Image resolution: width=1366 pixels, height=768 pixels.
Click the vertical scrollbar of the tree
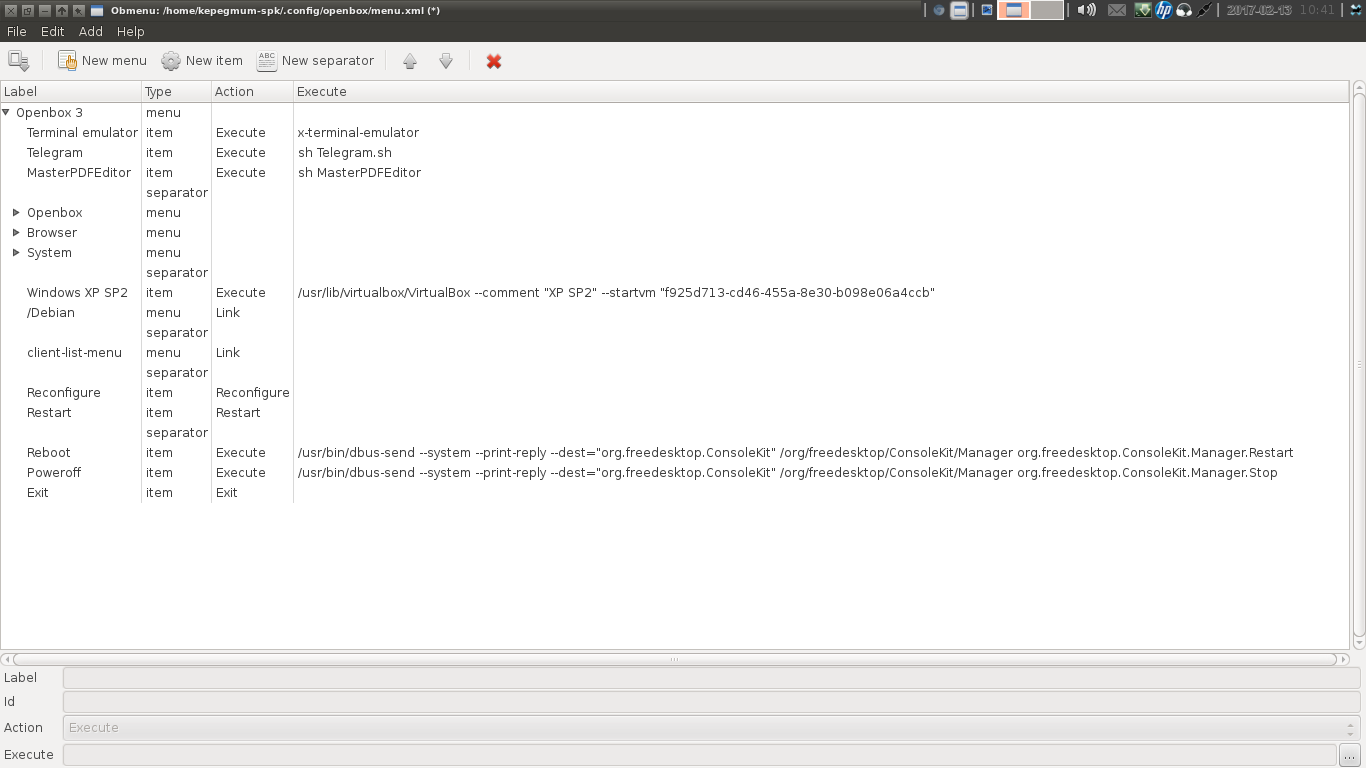1359,365
